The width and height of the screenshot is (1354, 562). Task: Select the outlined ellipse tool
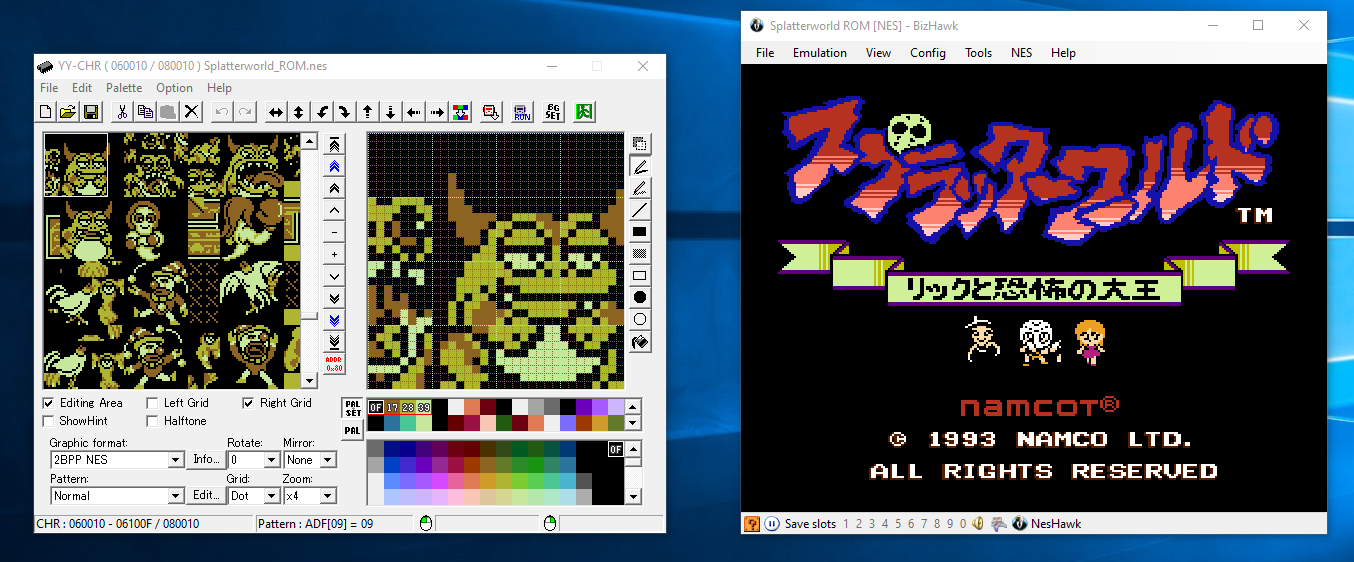[640, 320]
